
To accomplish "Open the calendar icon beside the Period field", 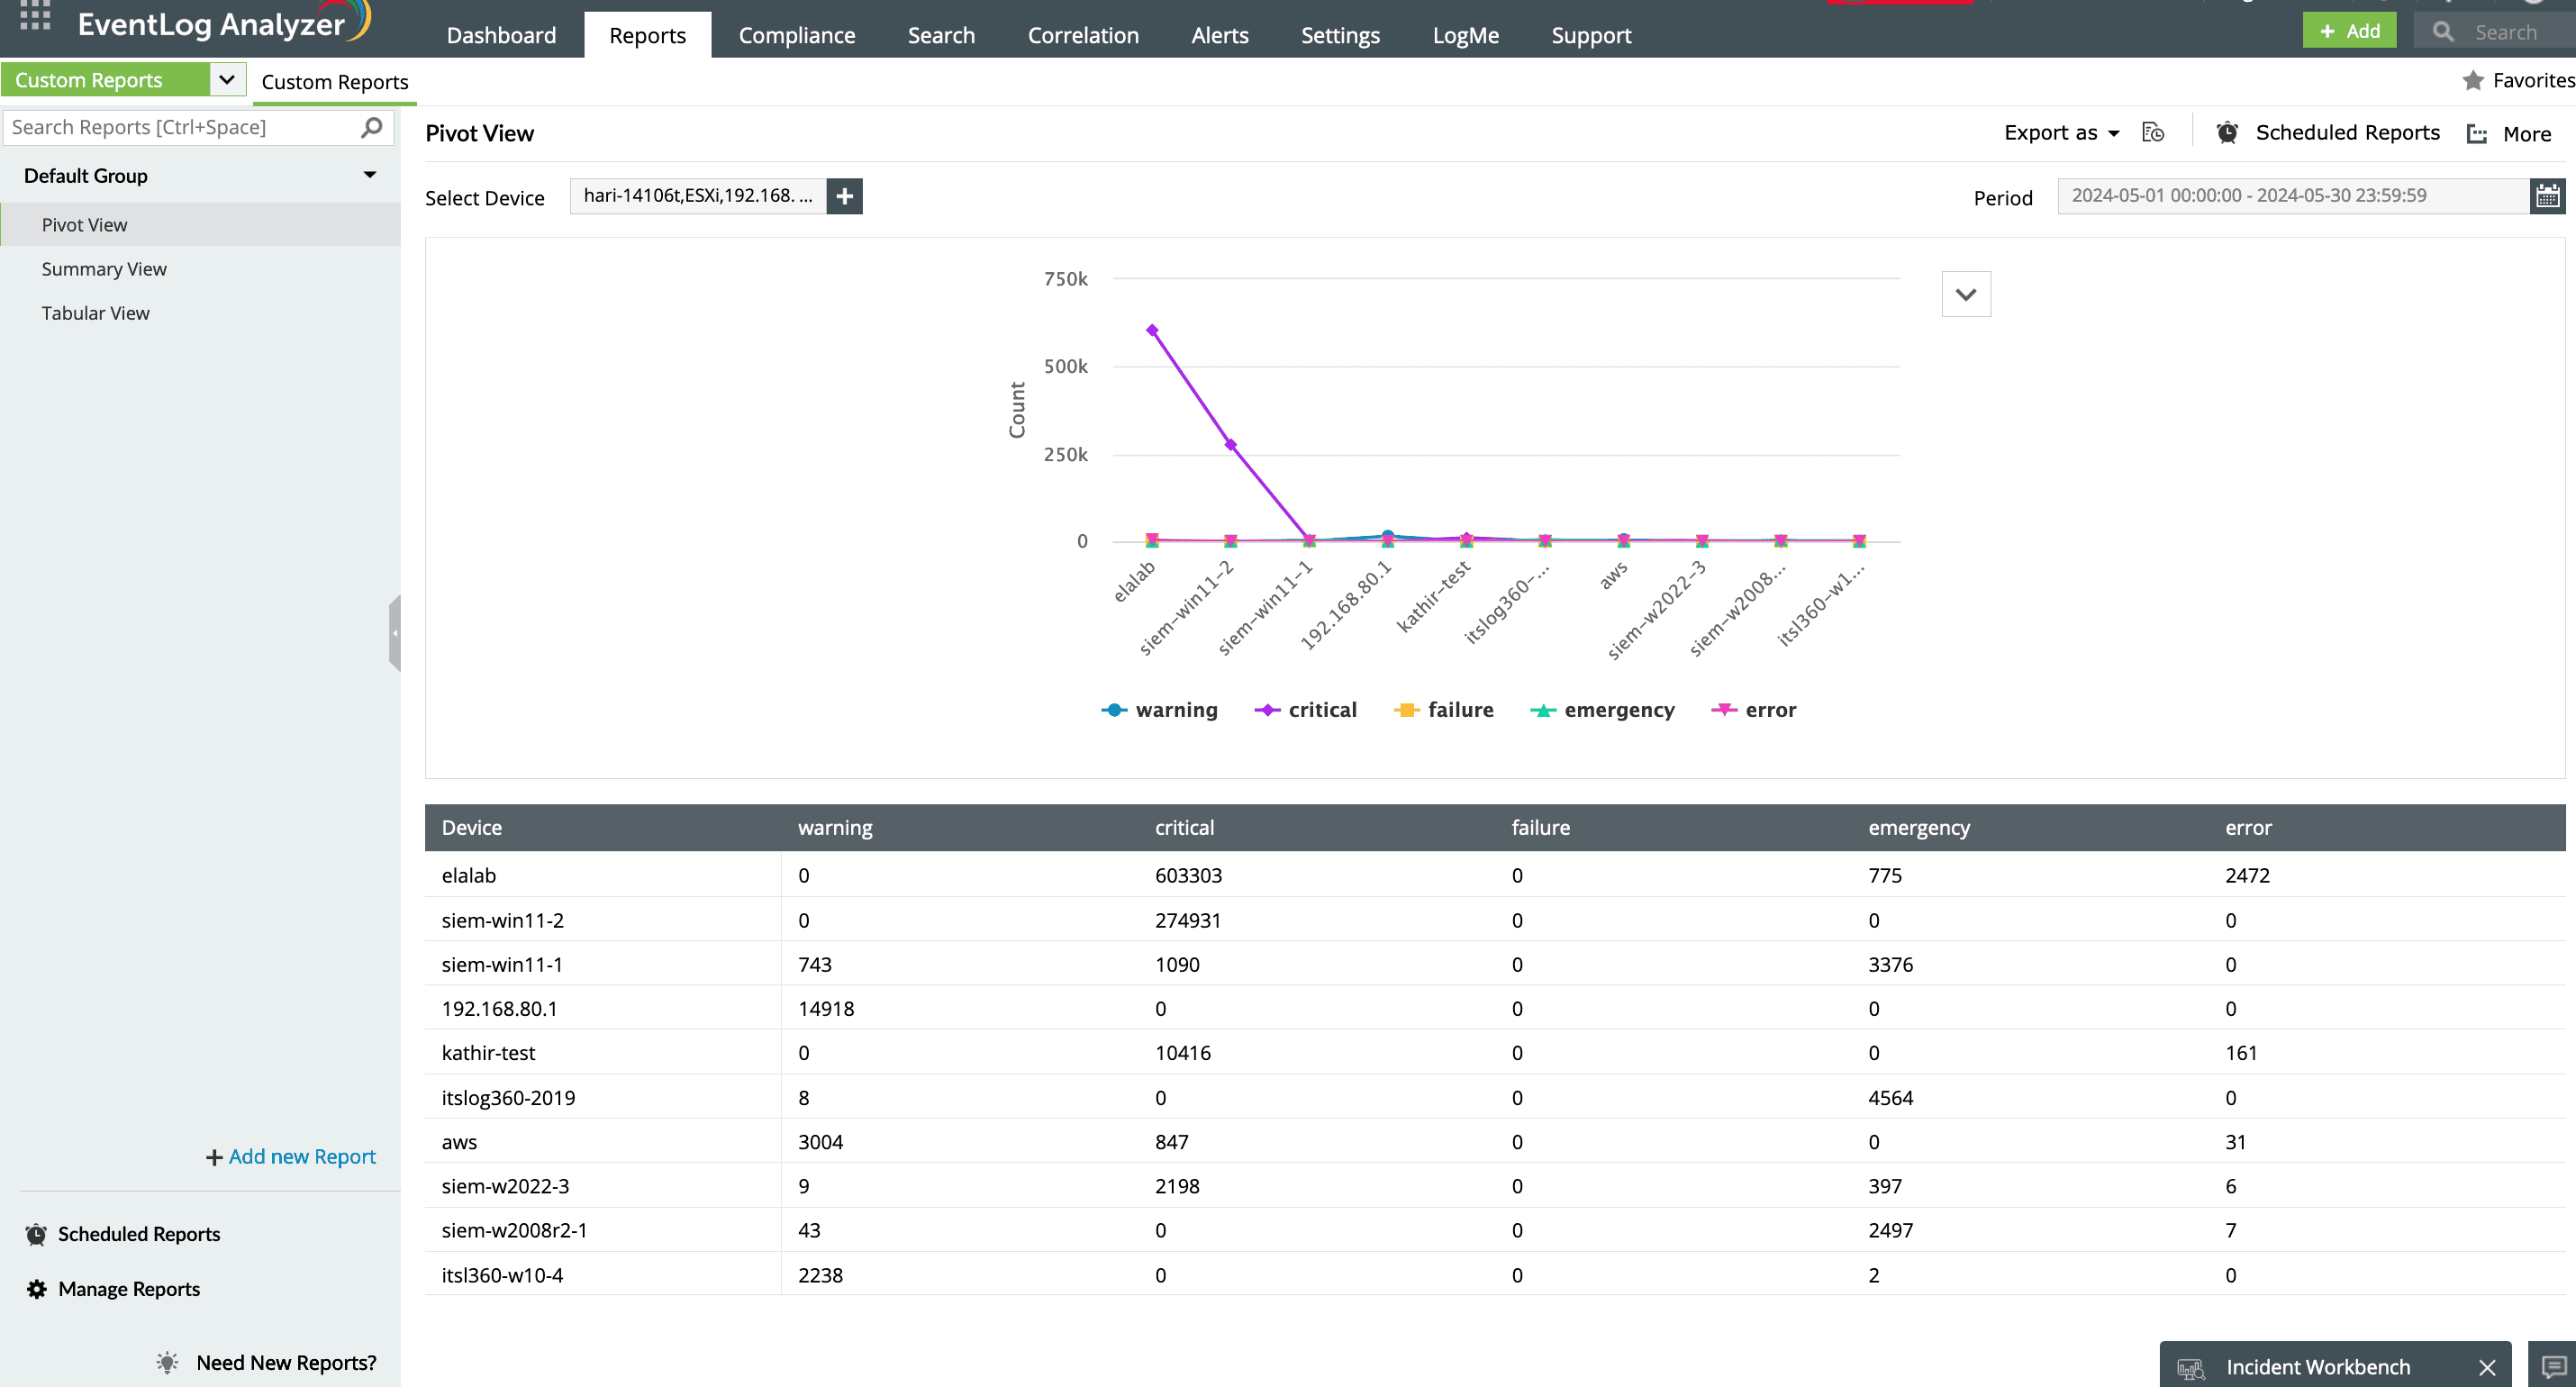I will click(2547, 195).
